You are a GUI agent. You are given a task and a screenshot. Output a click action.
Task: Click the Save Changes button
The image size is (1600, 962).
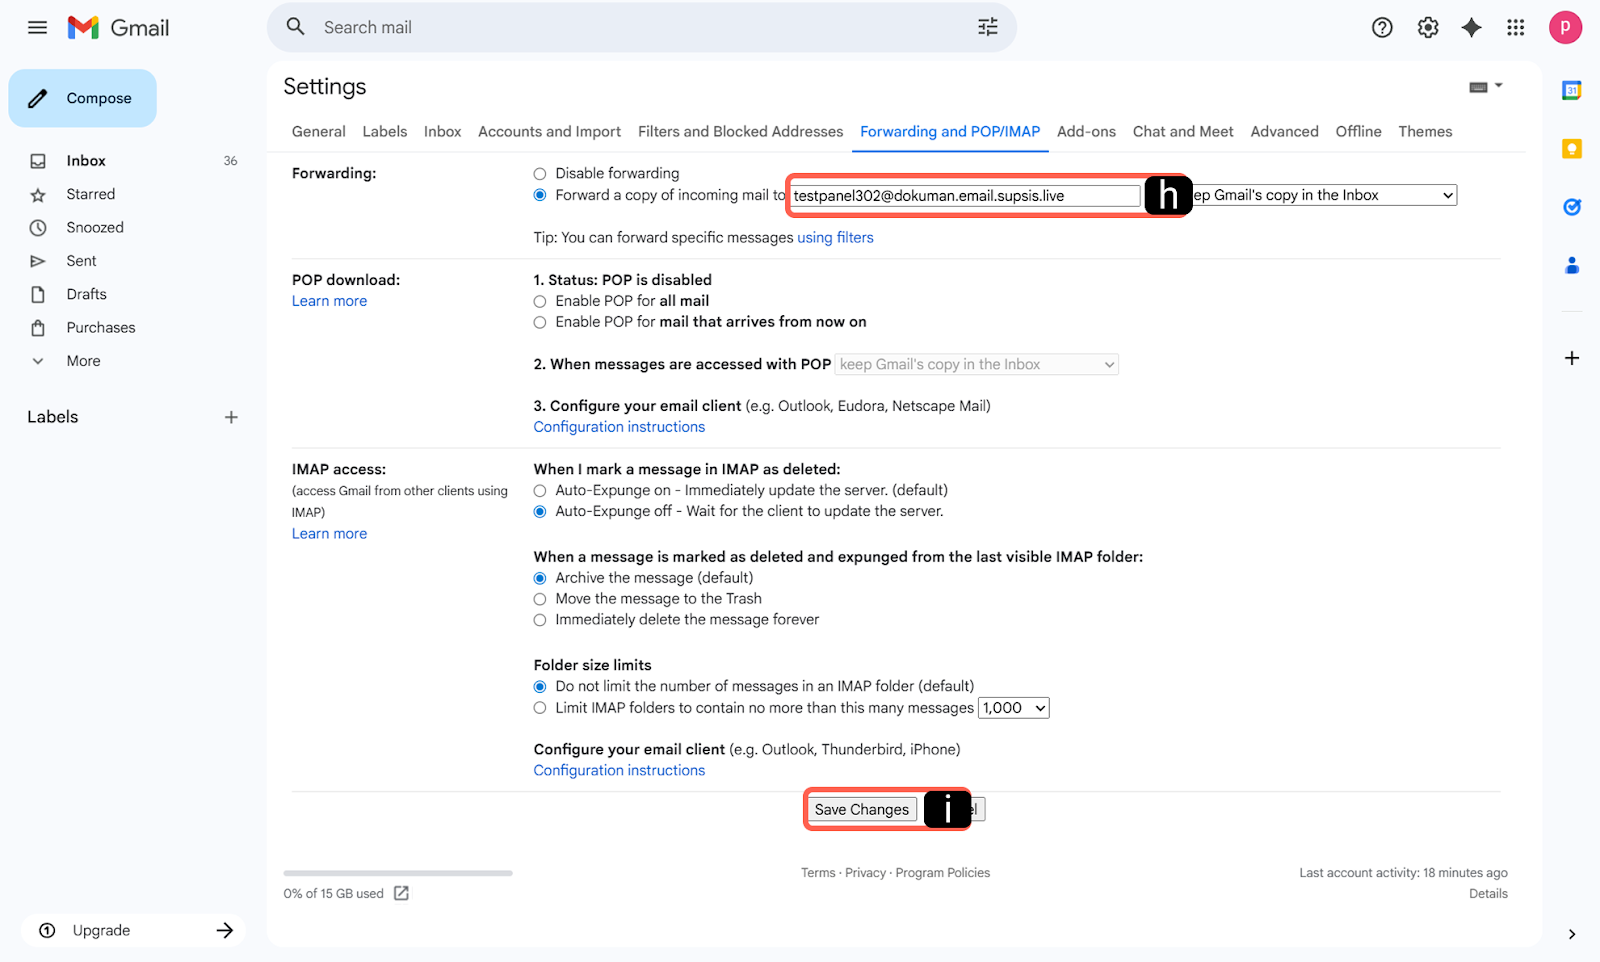pos(861,810)
